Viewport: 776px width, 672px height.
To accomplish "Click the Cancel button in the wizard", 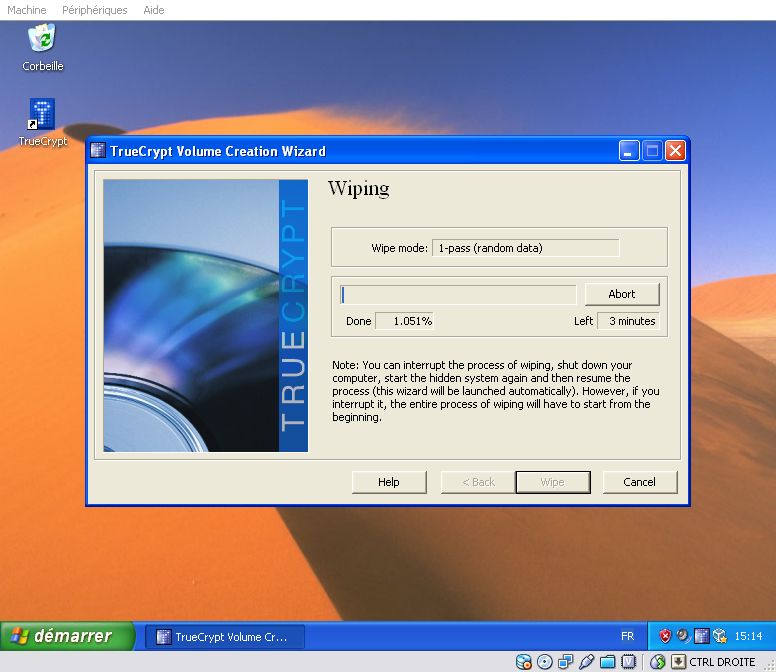I will pyautogui.click(x=639, y=482).
